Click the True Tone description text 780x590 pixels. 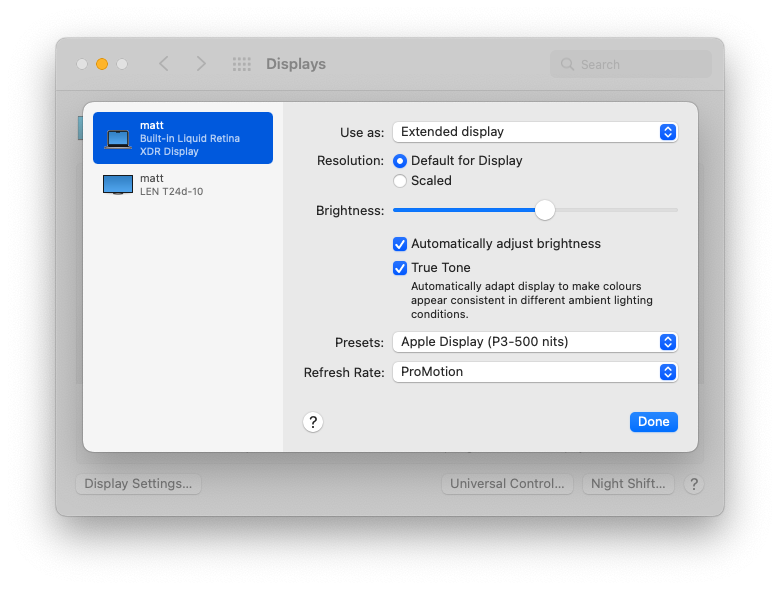532,300
